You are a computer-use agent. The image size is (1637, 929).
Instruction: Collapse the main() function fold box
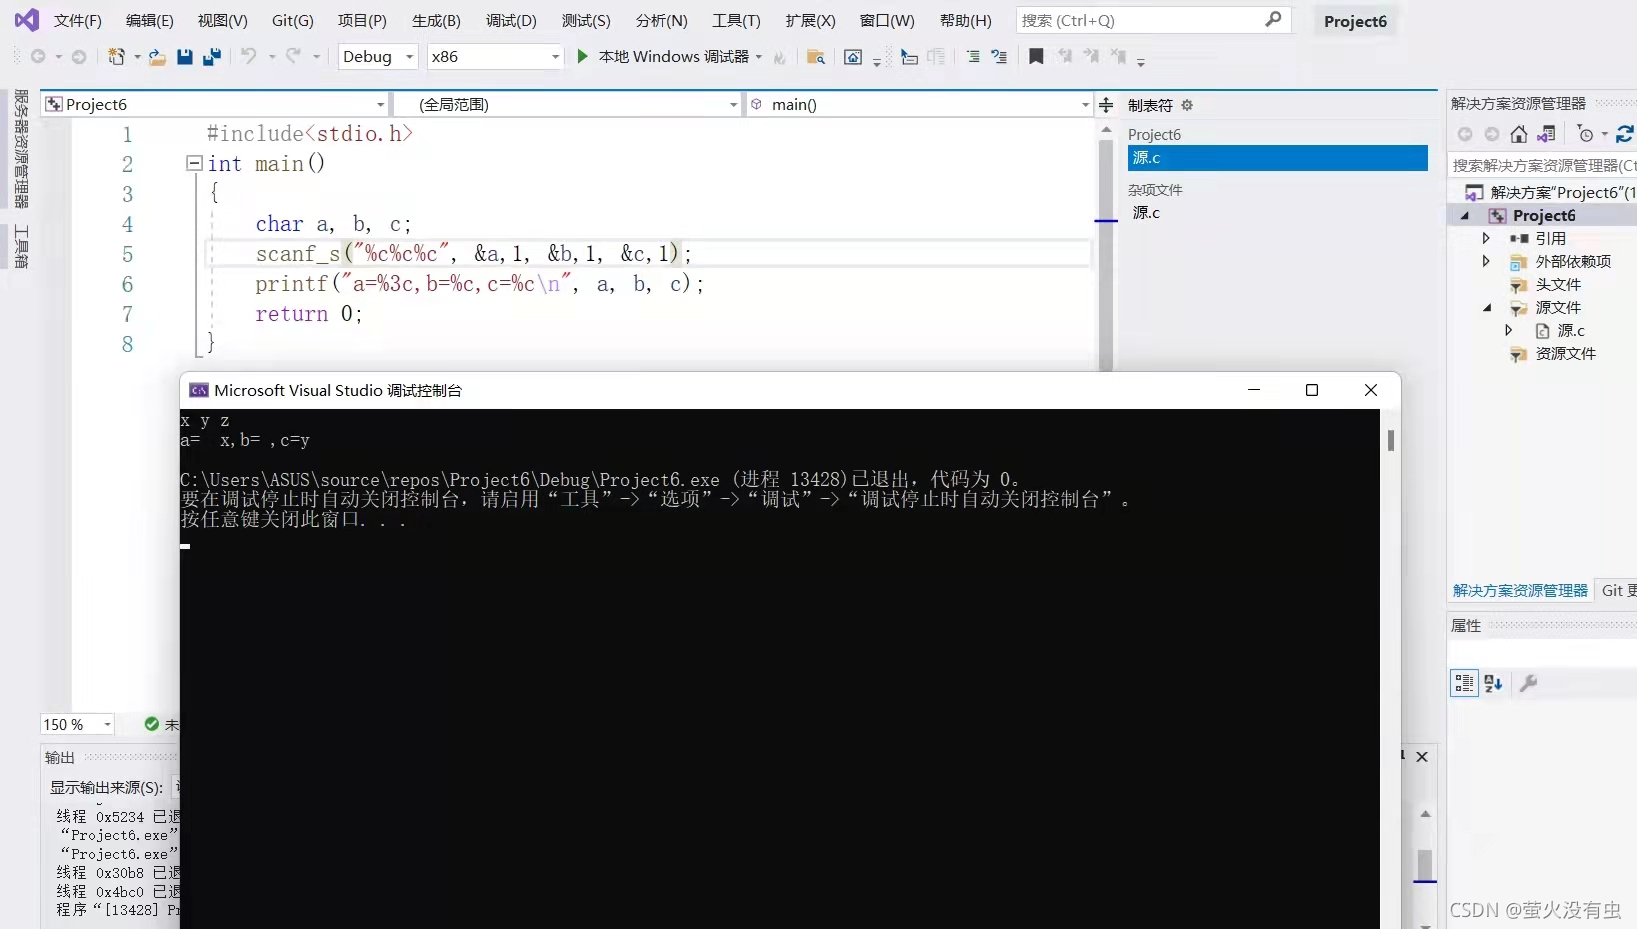pos(194,163)
